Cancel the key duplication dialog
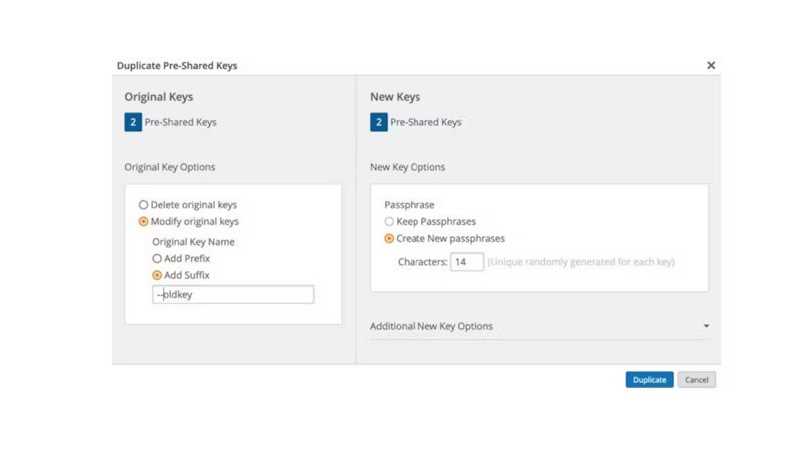805x459 pixels. [696, 380]
